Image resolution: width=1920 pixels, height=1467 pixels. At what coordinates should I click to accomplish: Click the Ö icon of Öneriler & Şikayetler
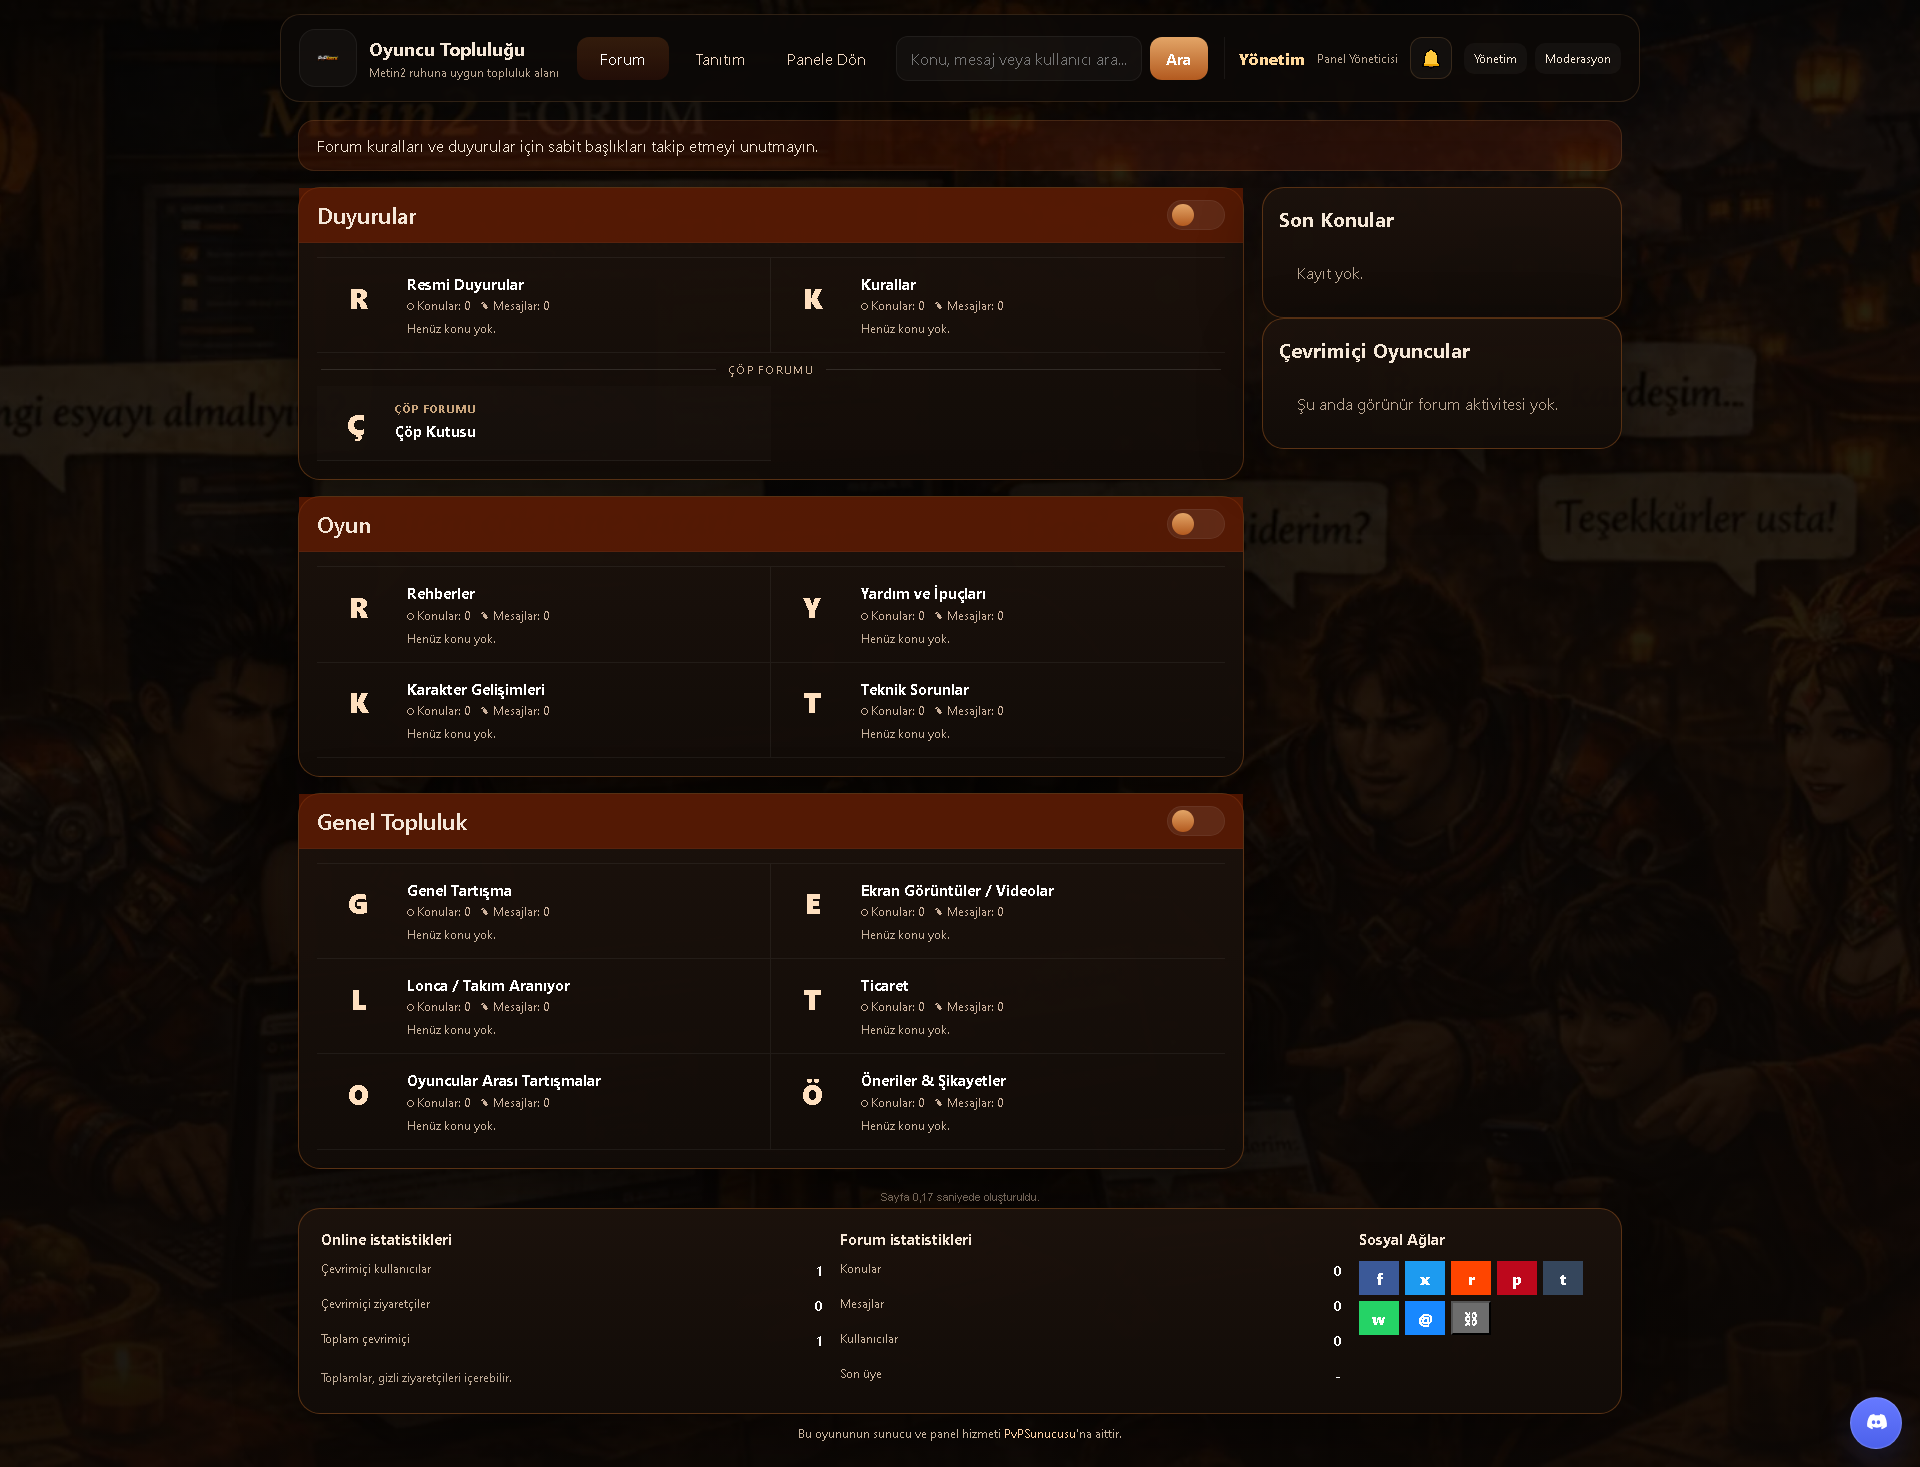tap(812, 1093)
